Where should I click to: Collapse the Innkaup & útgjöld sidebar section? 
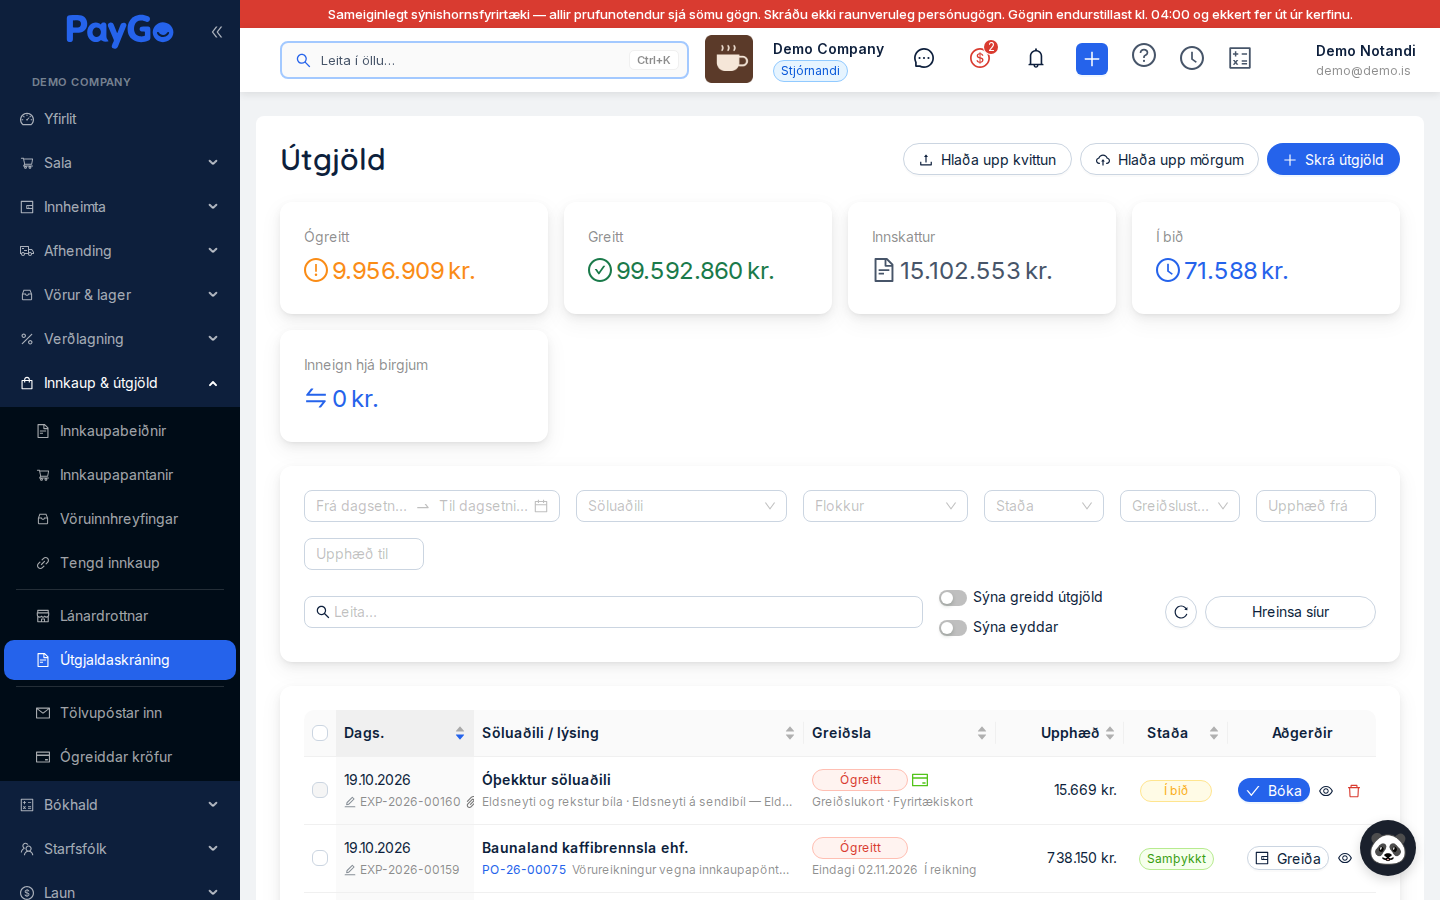[x=120, y=383]
